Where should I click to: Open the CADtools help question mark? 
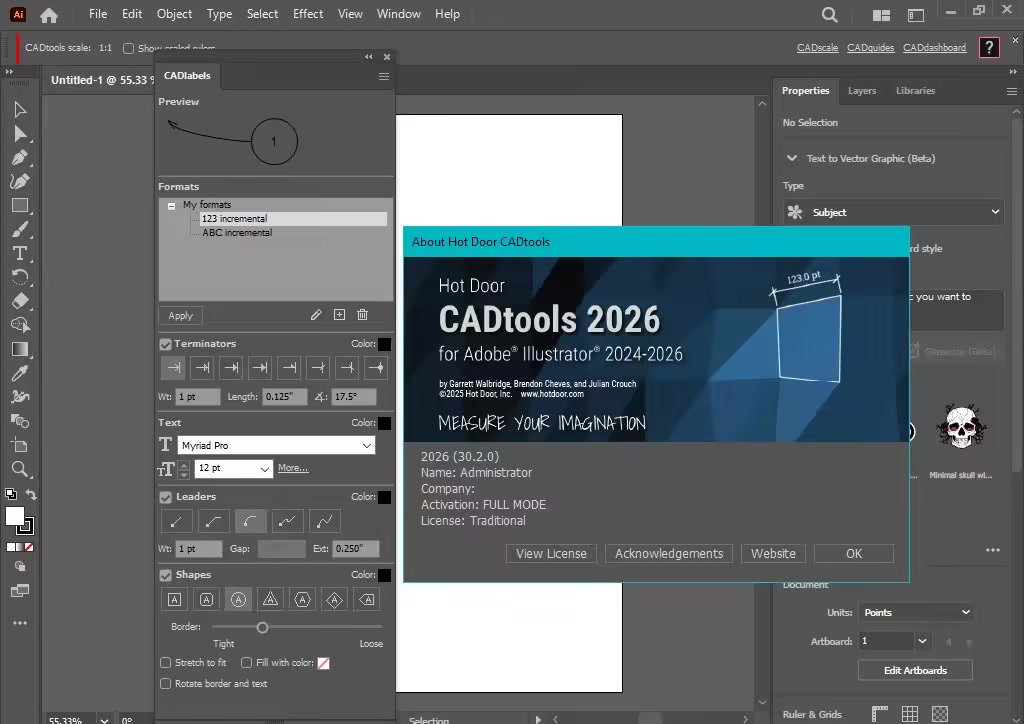(988, 47)
